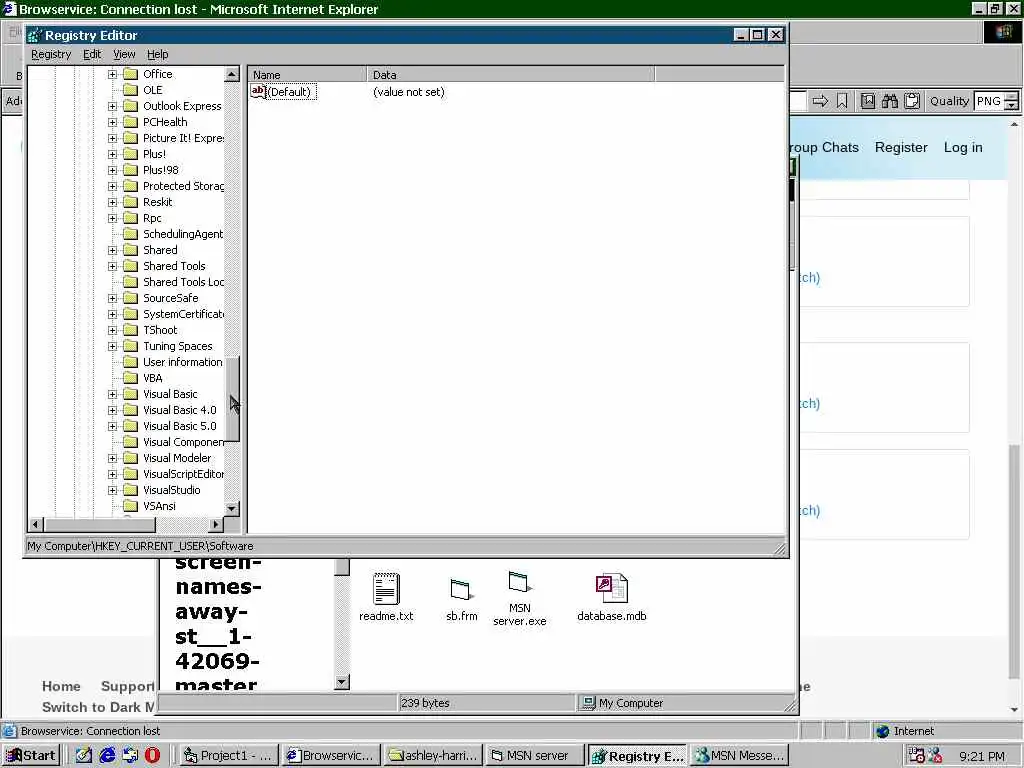Launch Opera from quick launch

point(152,756)
